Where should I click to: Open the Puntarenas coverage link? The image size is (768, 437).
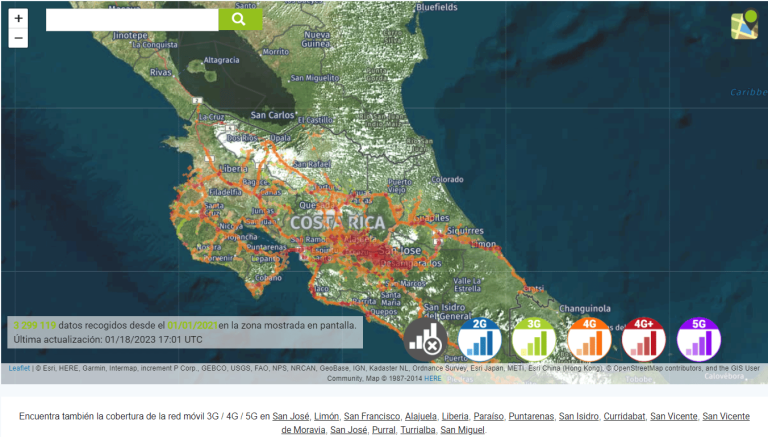point(531,416)
